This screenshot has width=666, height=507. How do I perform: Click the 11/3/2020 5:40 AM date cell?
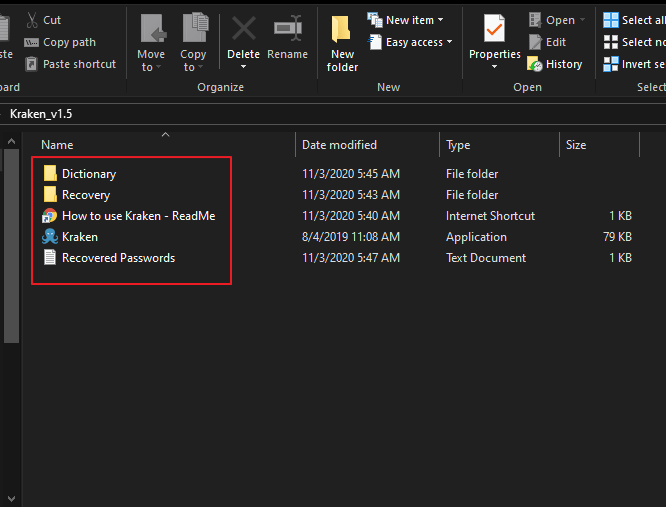(x=351, y=216)
